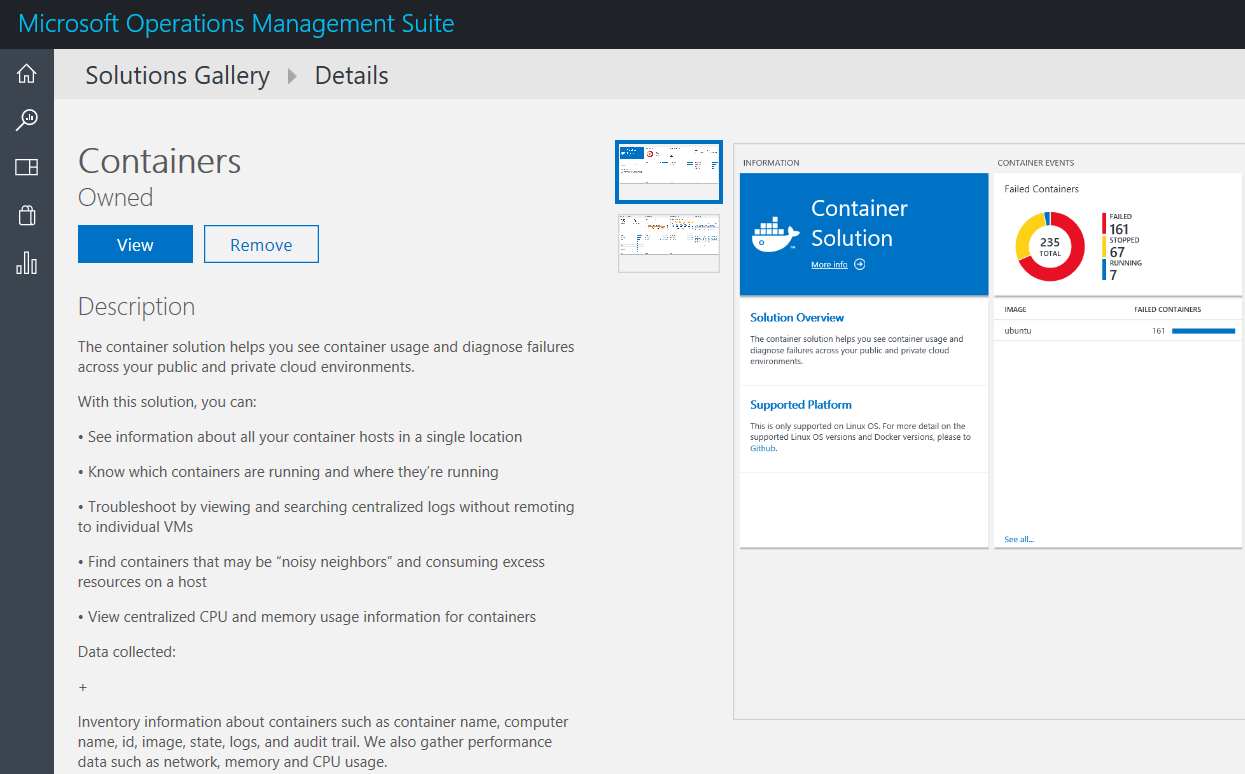Image resolution: width=1245 pixels, height=774 pixels.
Task: Expand the plus sign under Data collected
Action: tap(82, 687)
